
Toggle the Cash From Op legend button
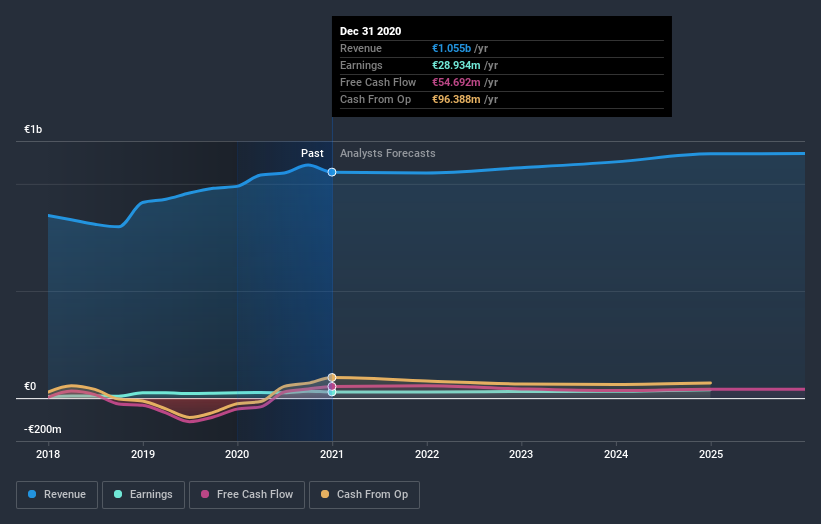[x=364, y=495]
